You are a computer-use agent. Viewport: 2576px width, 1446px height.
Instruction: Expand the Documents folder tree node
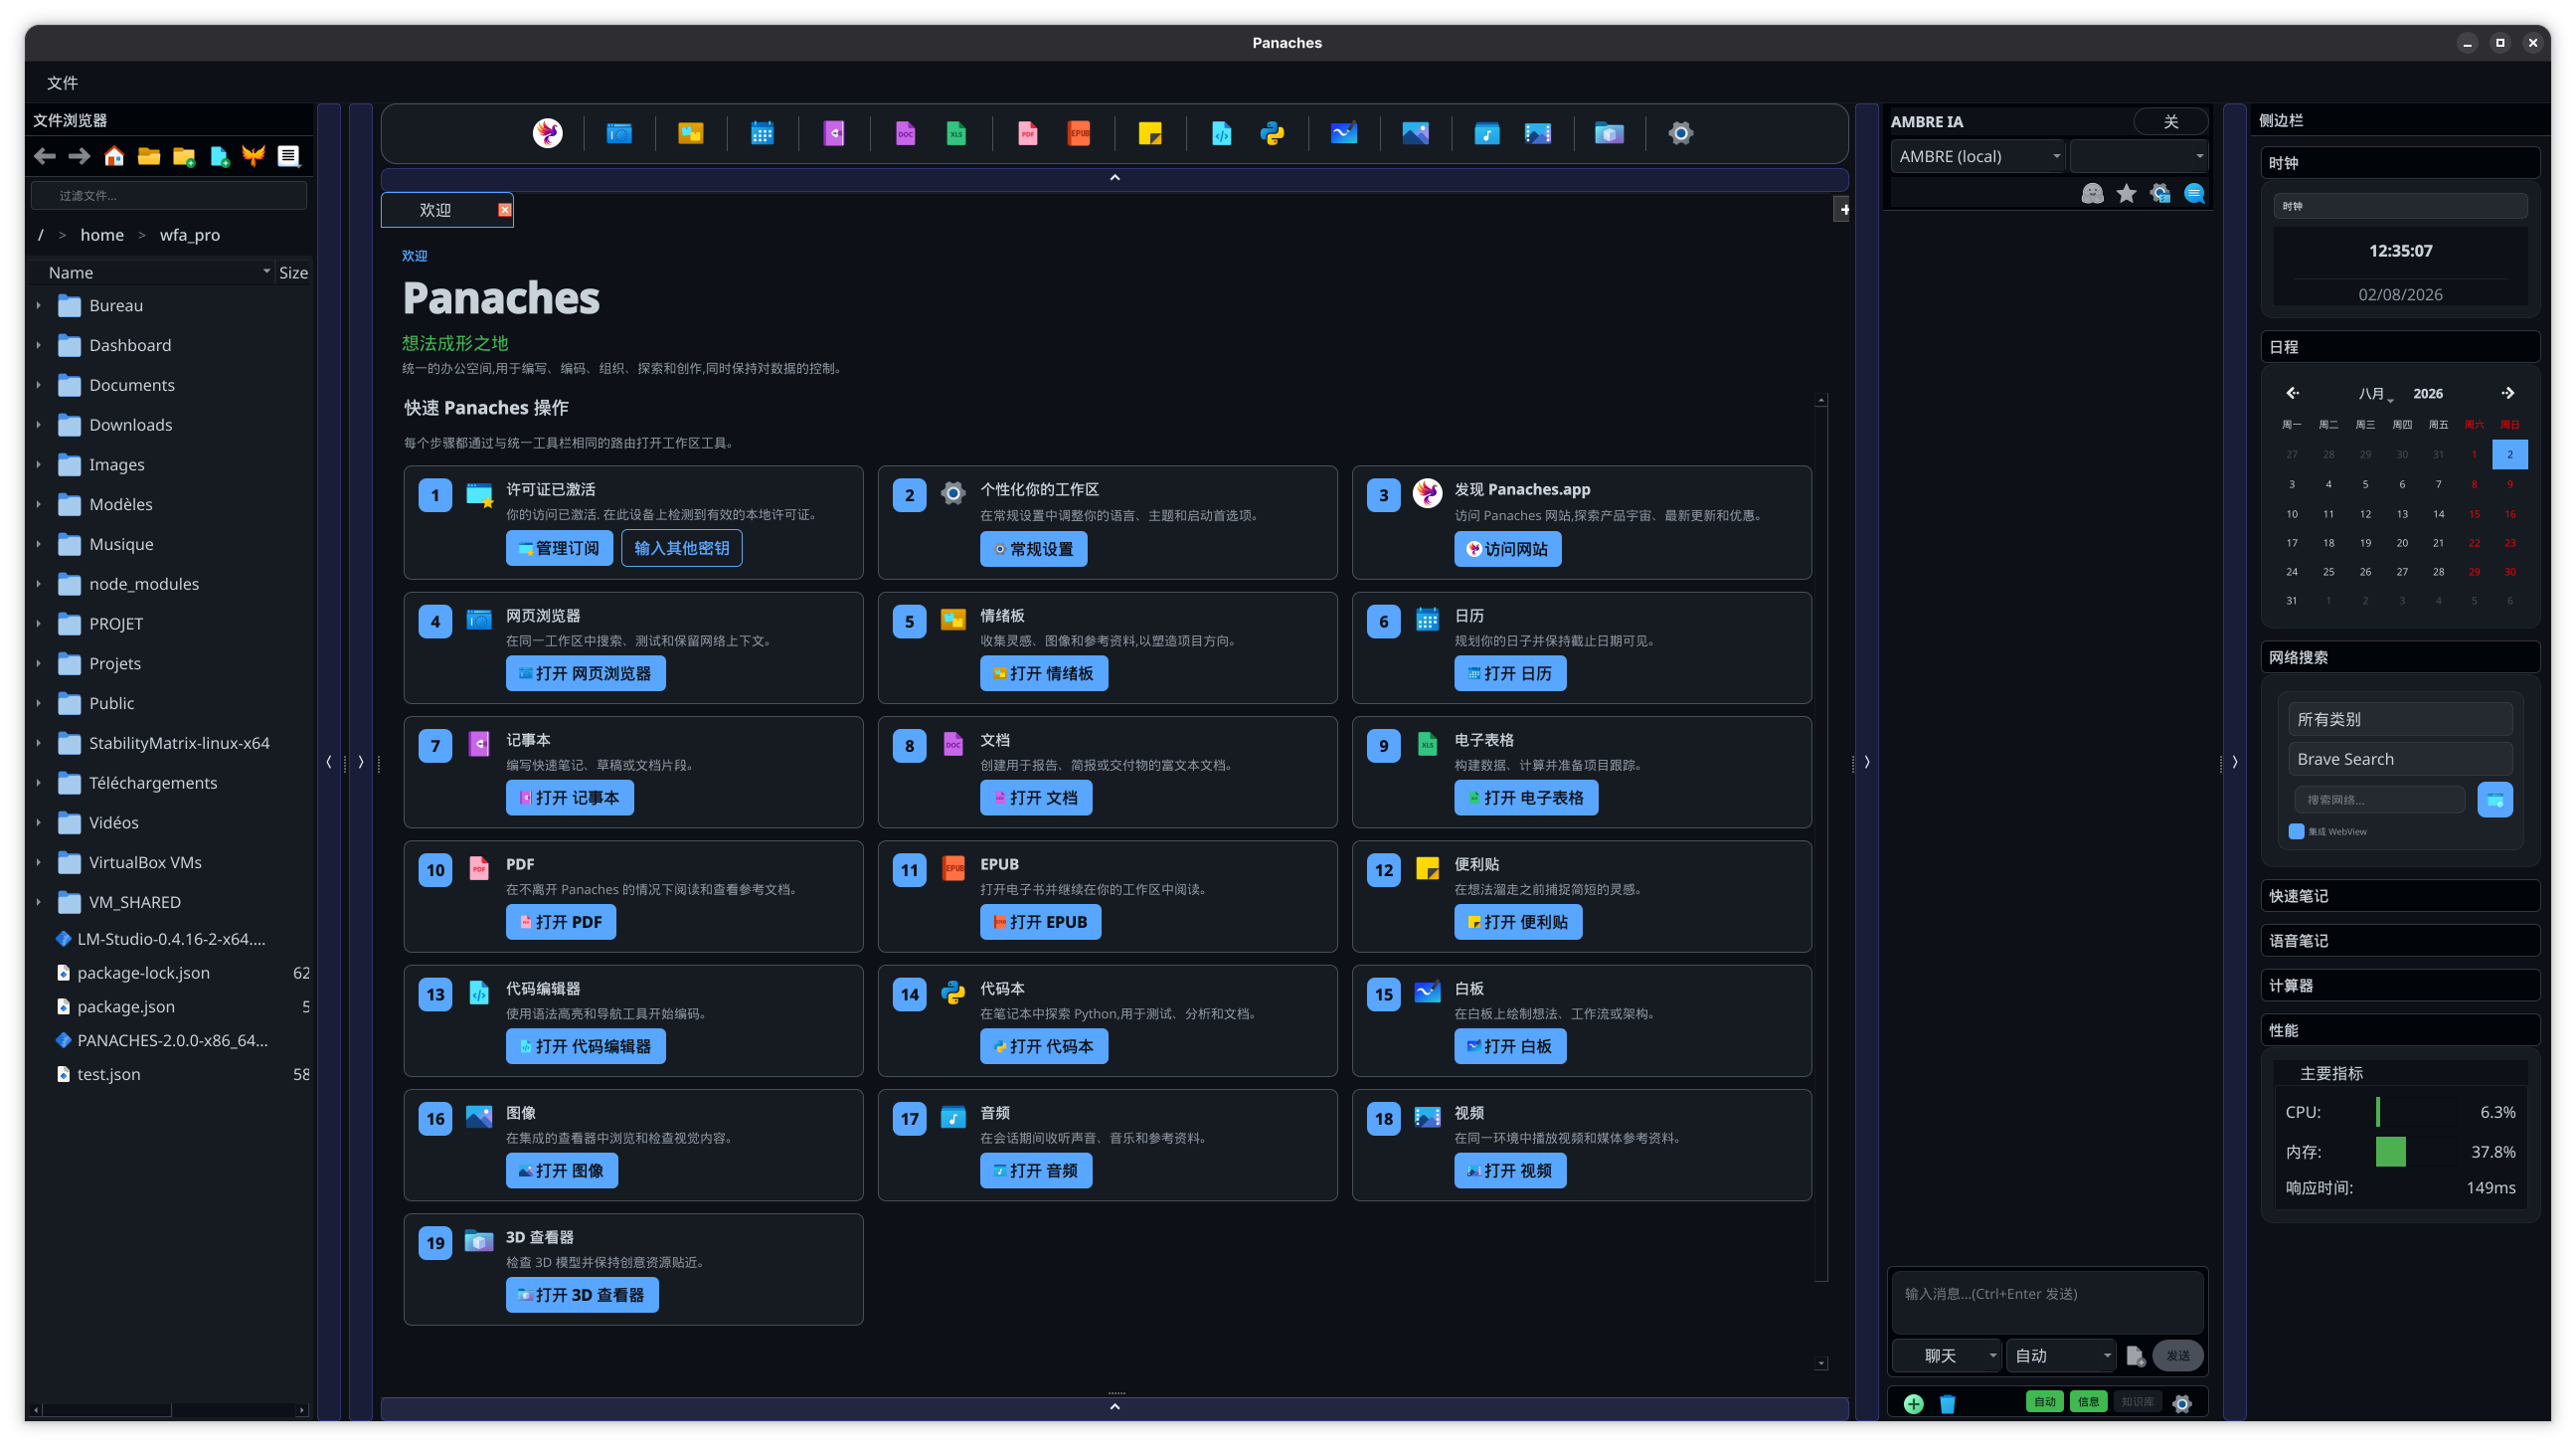pos(39,385)
